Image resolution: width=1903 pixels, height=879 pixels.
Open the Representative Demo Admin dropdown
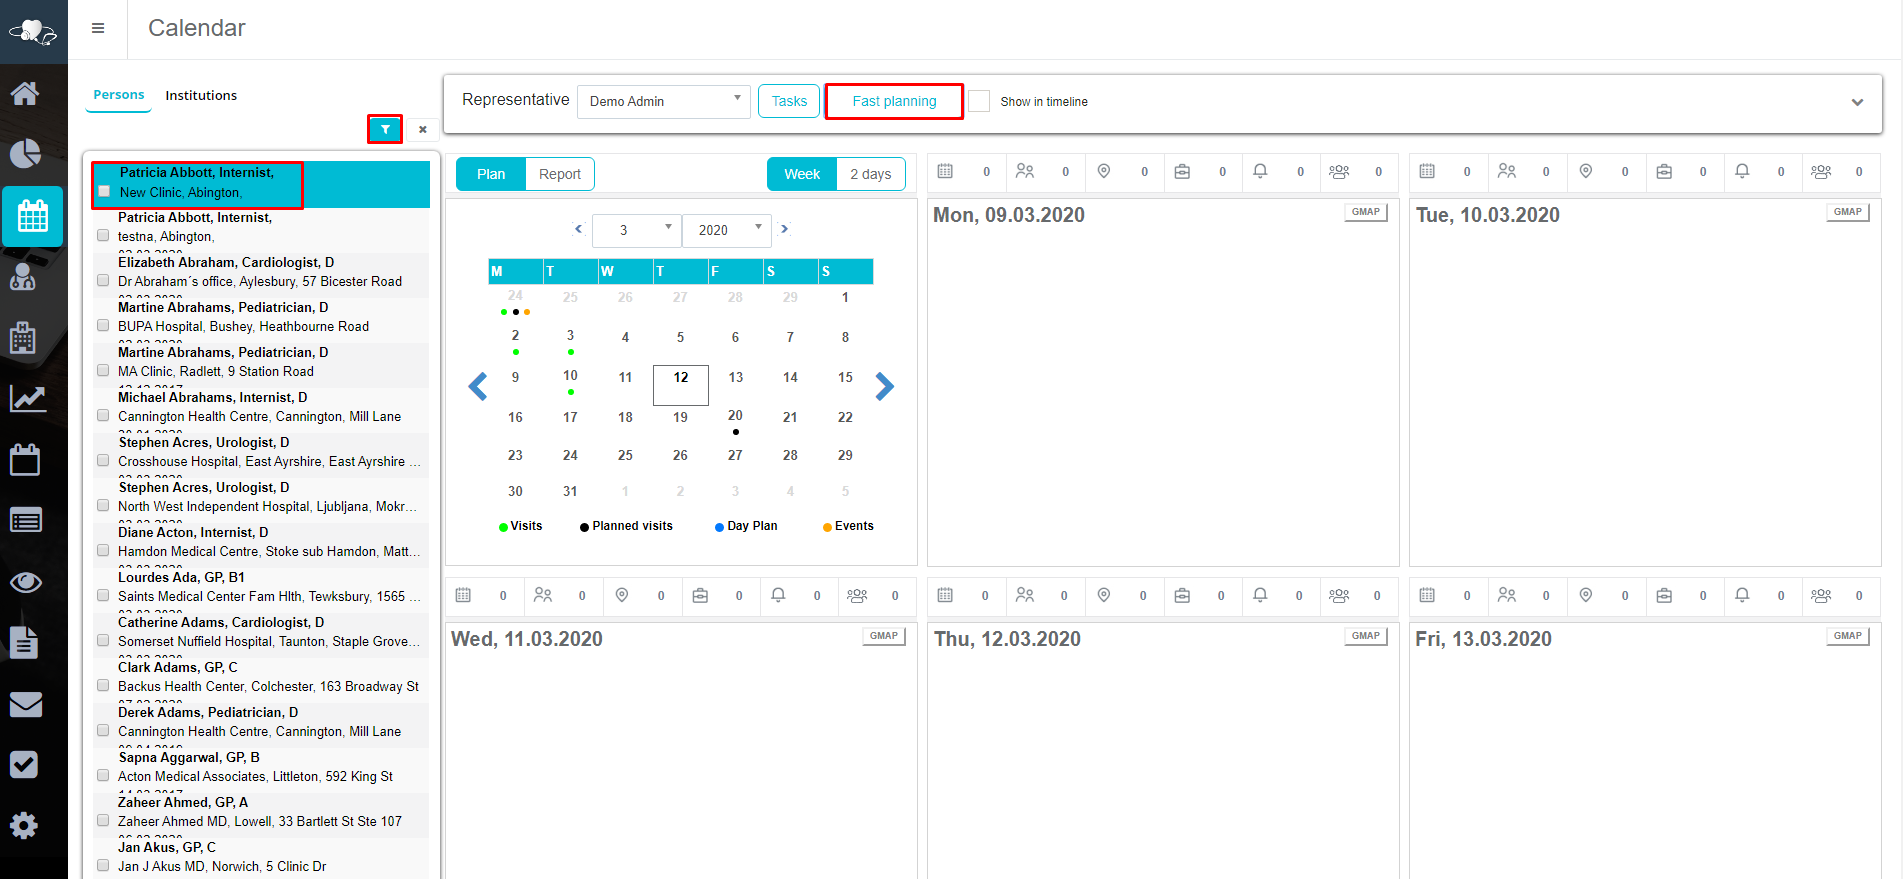[663, 102]
